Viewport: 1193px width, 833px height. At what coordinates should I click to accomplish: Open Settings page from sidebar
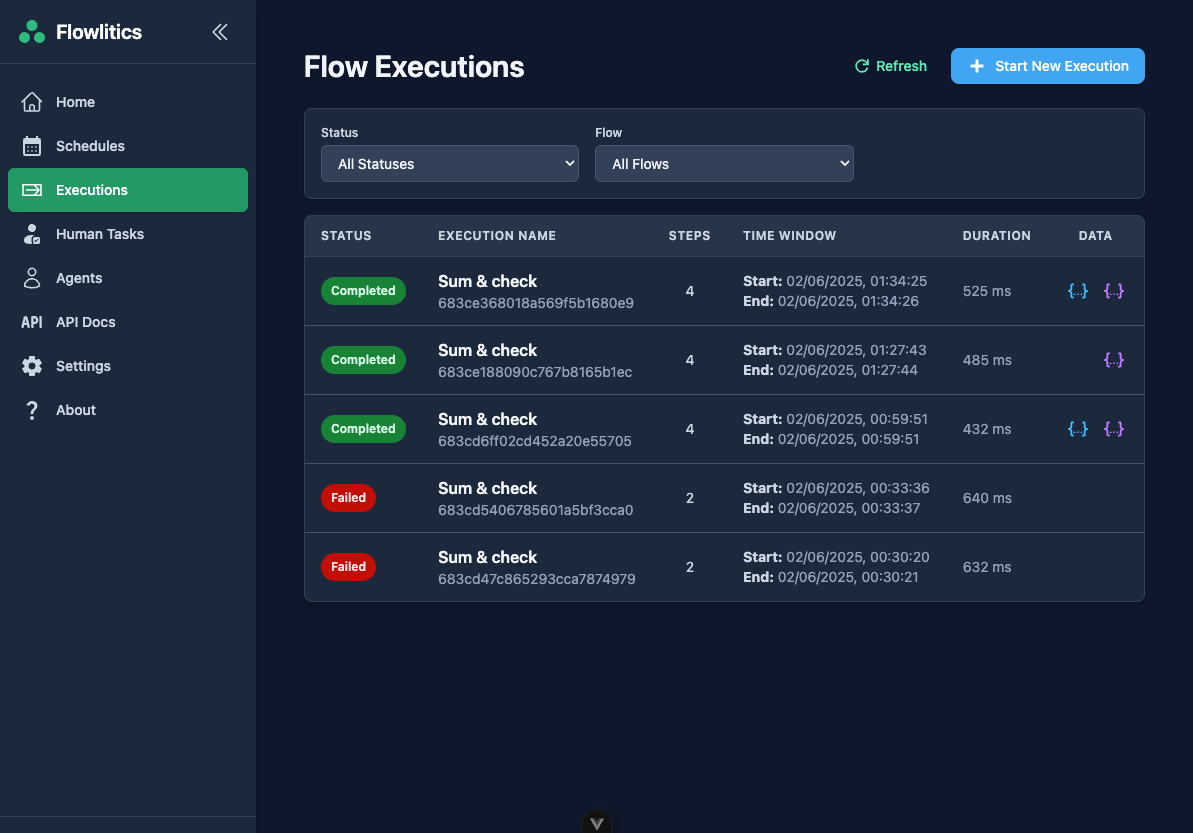click(128, 366)
